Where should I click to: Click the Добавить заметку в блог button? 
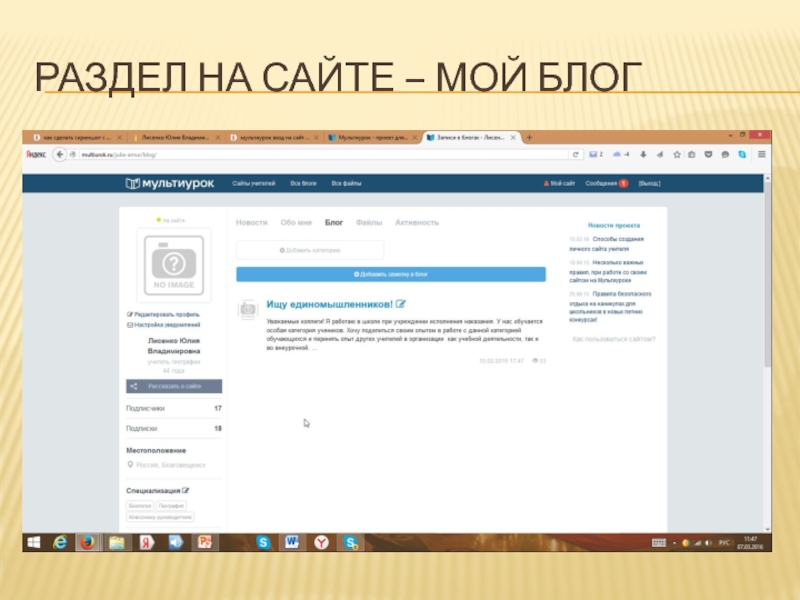(390, 273)
